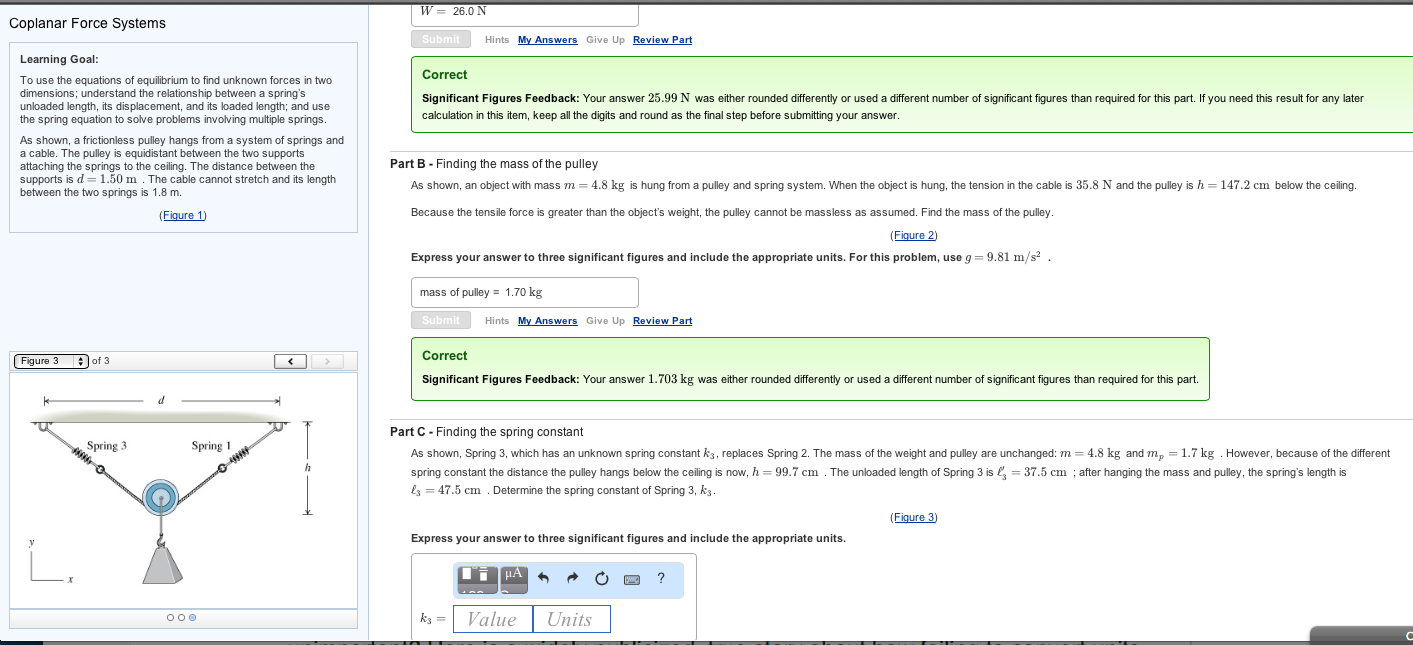Image resolution: width=1413 pixels, height=645 pixels.
Task: Open My Answers in Part B
Action: [547, 321]
